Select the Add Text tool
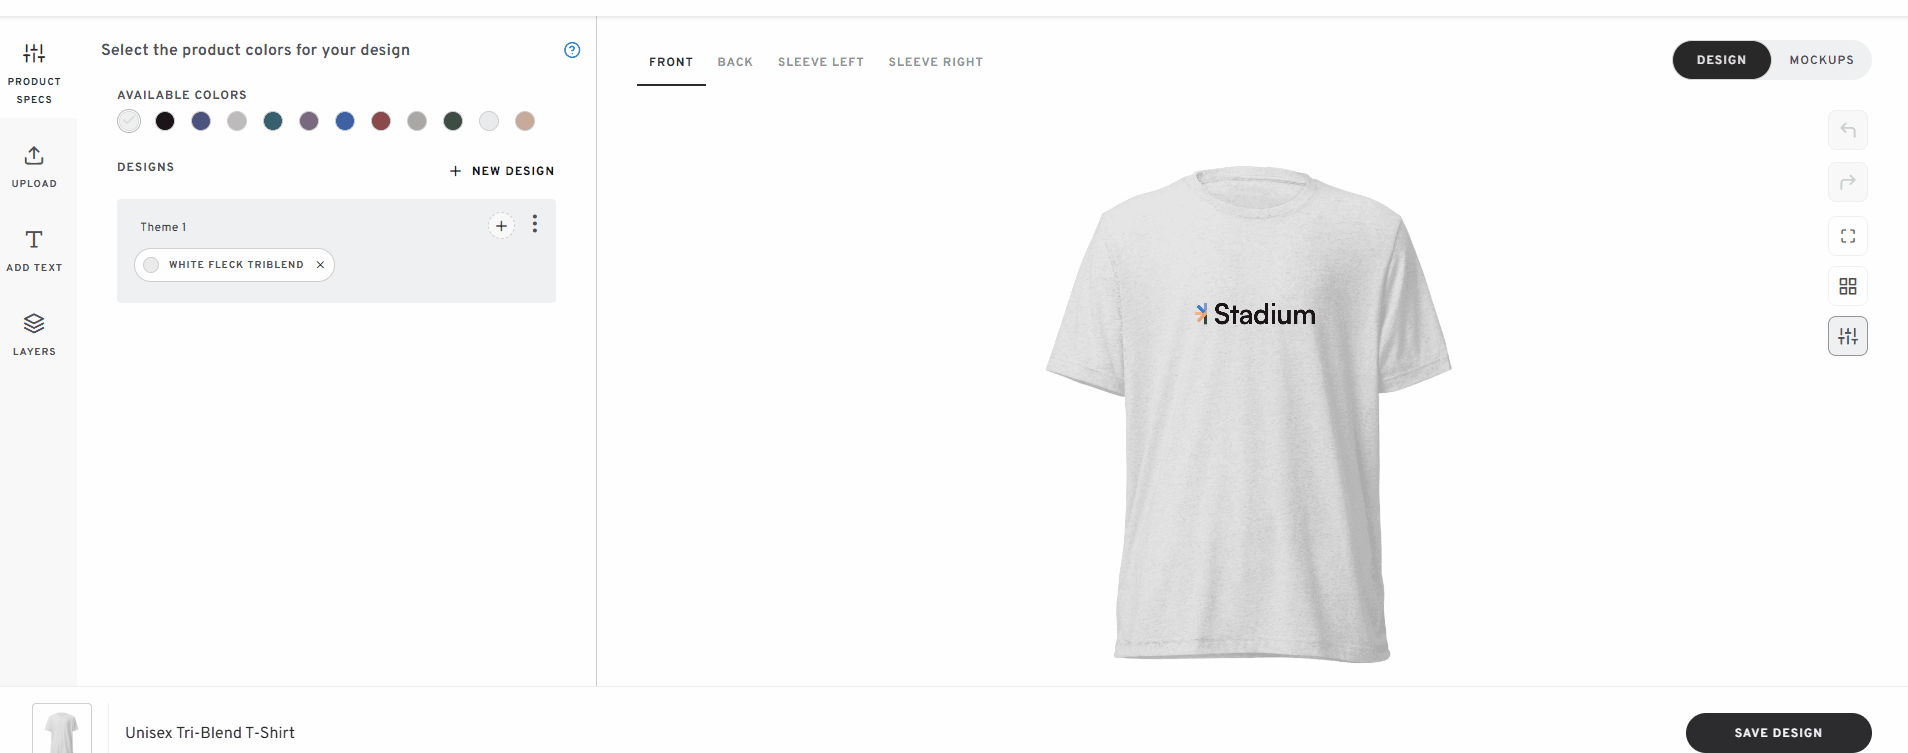The height and width of the screenshot is (753, 1908). [x=34, y=250]
